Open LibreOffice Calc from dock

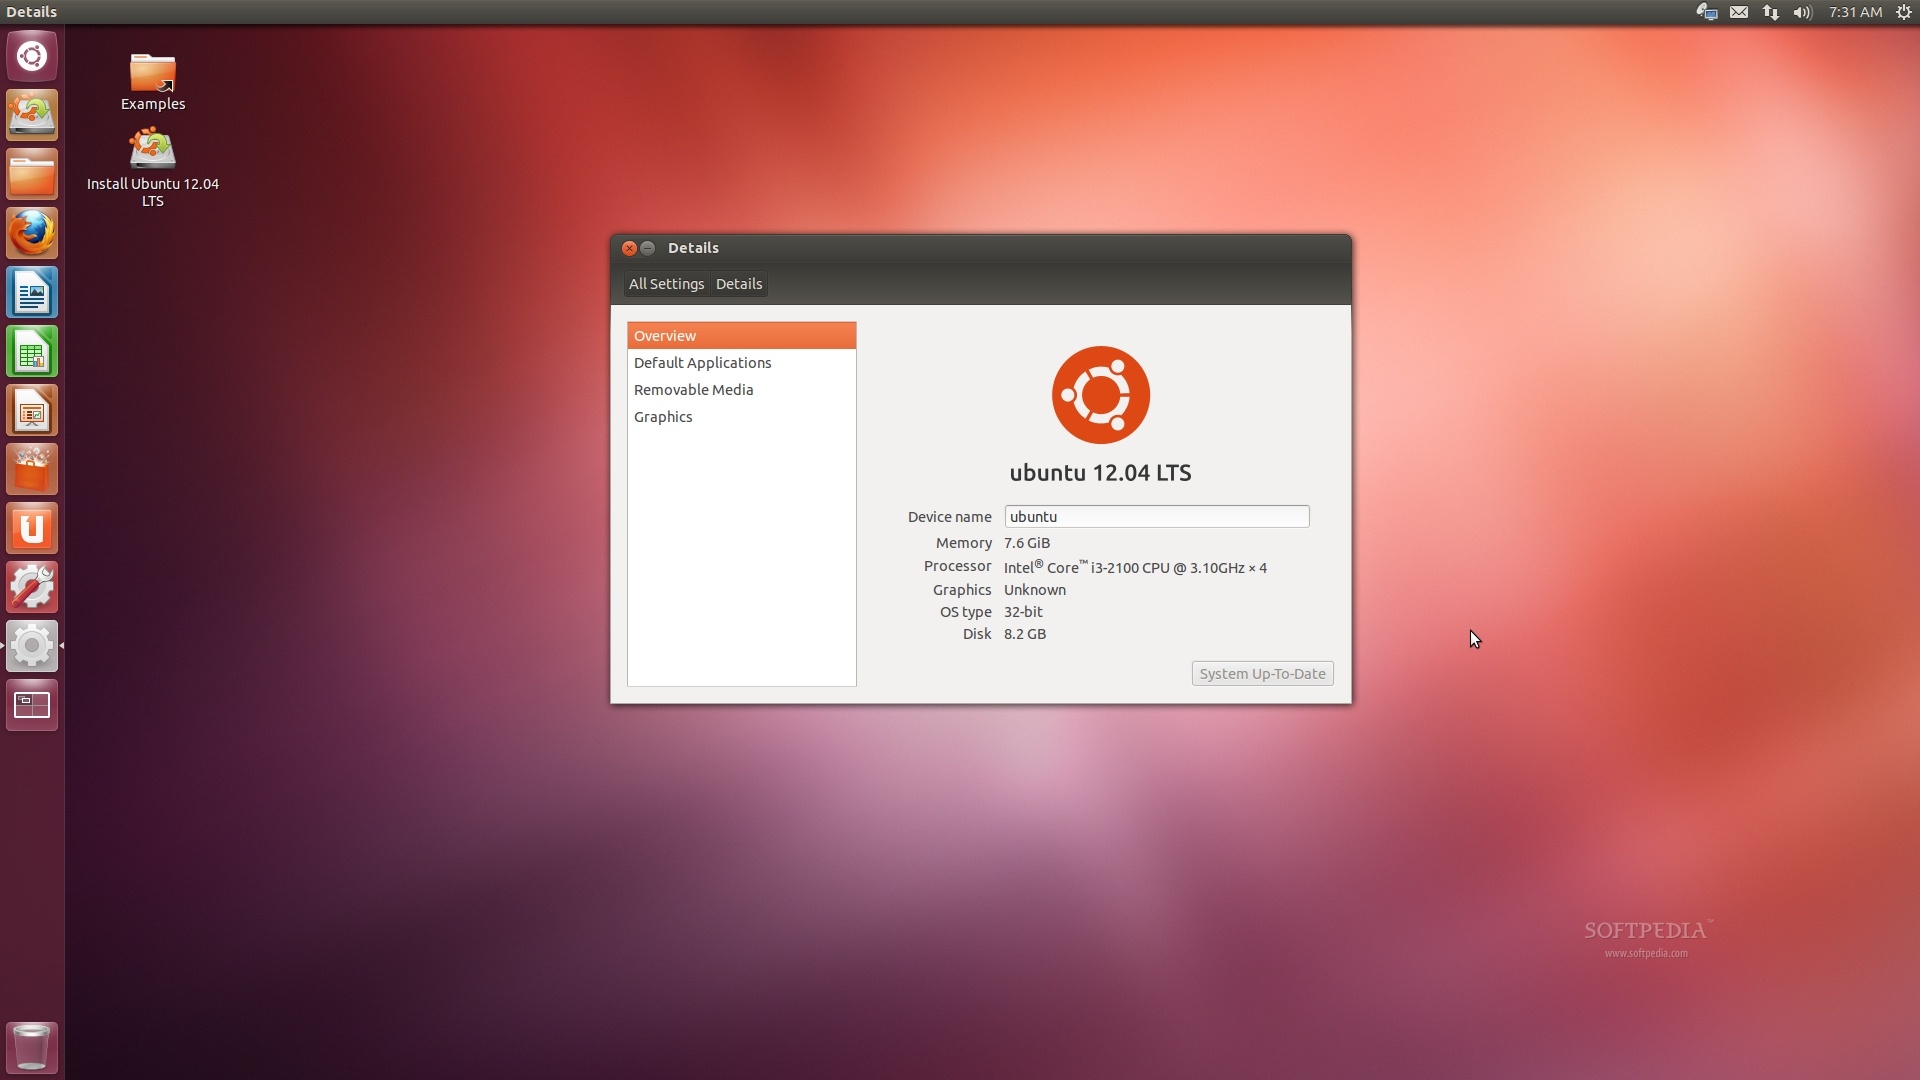(32, 351)
